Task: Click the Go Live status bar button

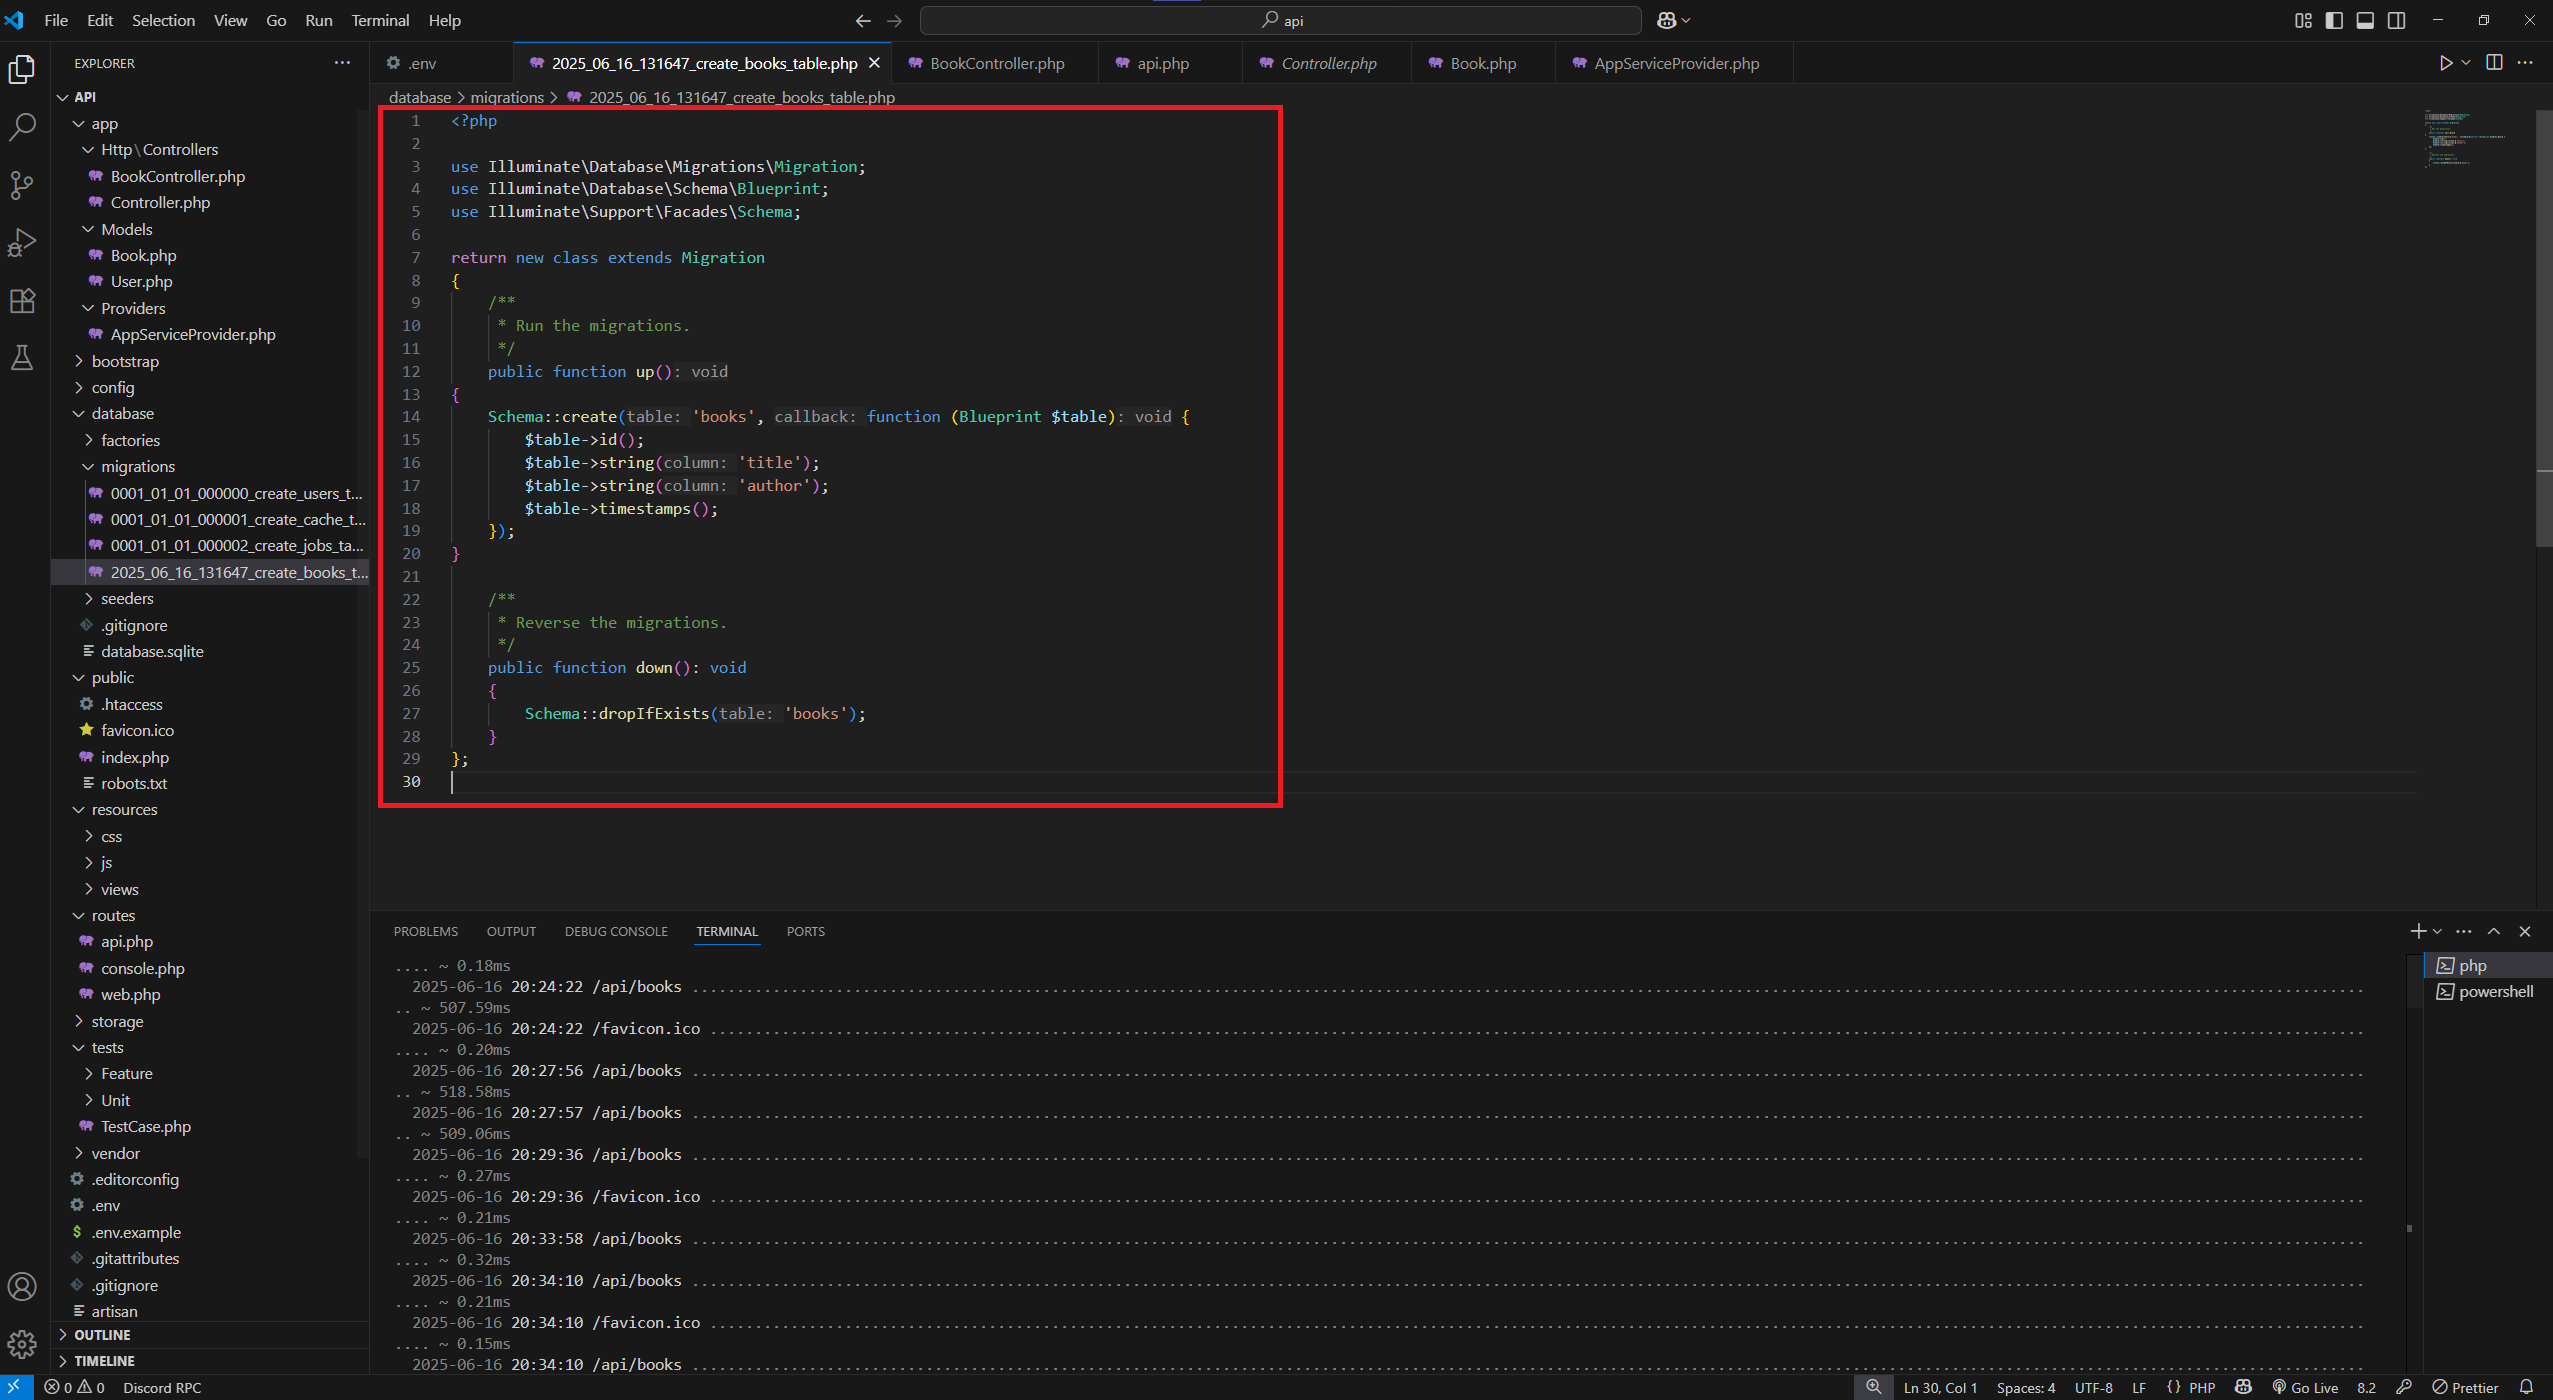Action: (x=2304, y=1387)
